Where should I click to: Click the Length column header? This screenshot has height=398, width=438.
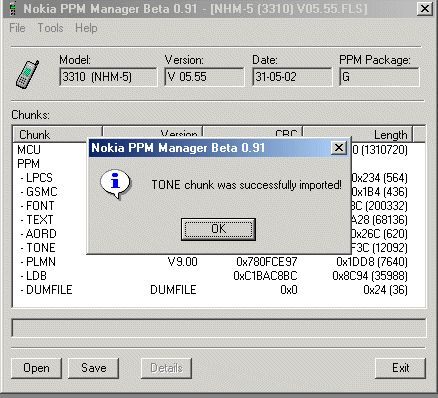tap(358, 134)
